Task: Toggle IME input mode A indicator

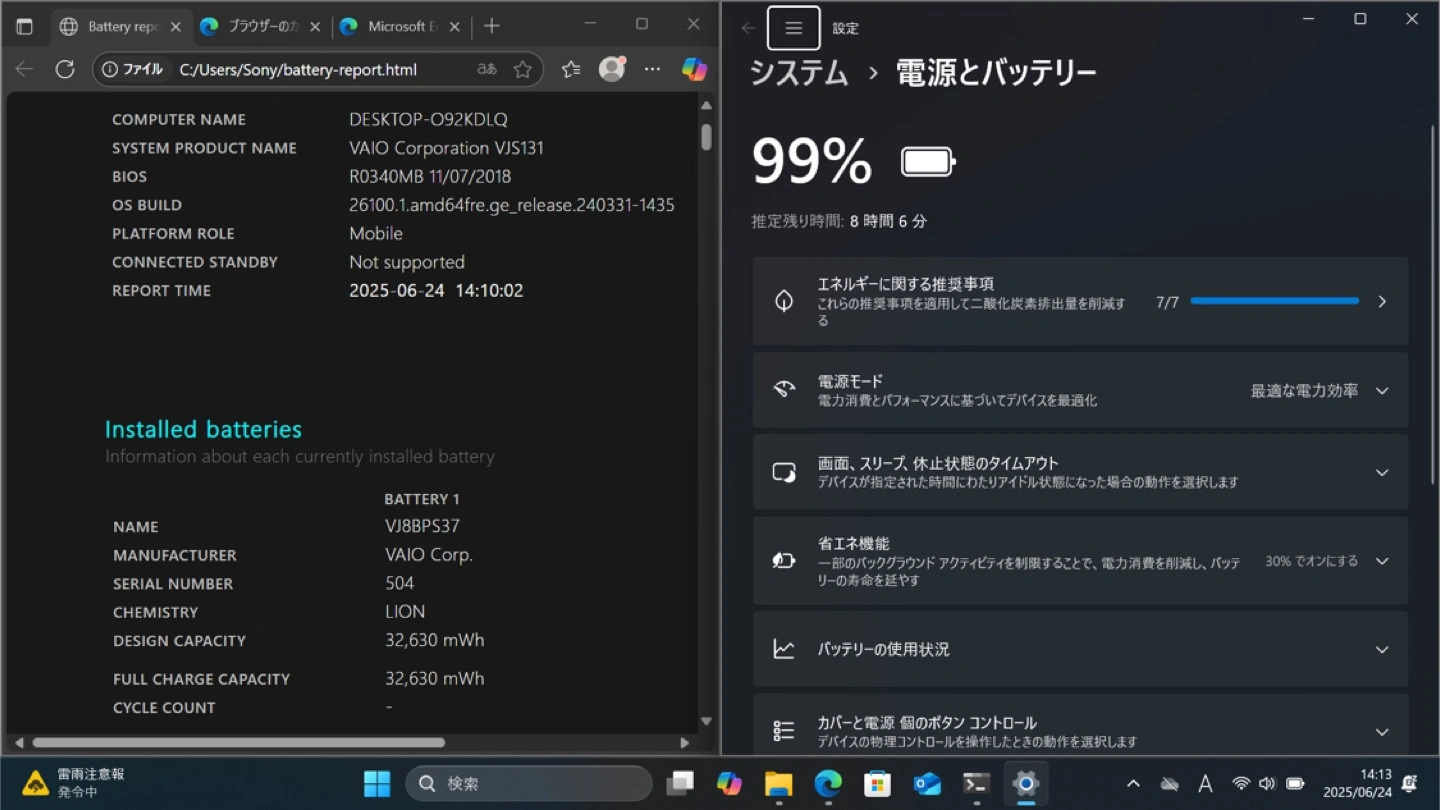Action: (x=1205, y=784)
